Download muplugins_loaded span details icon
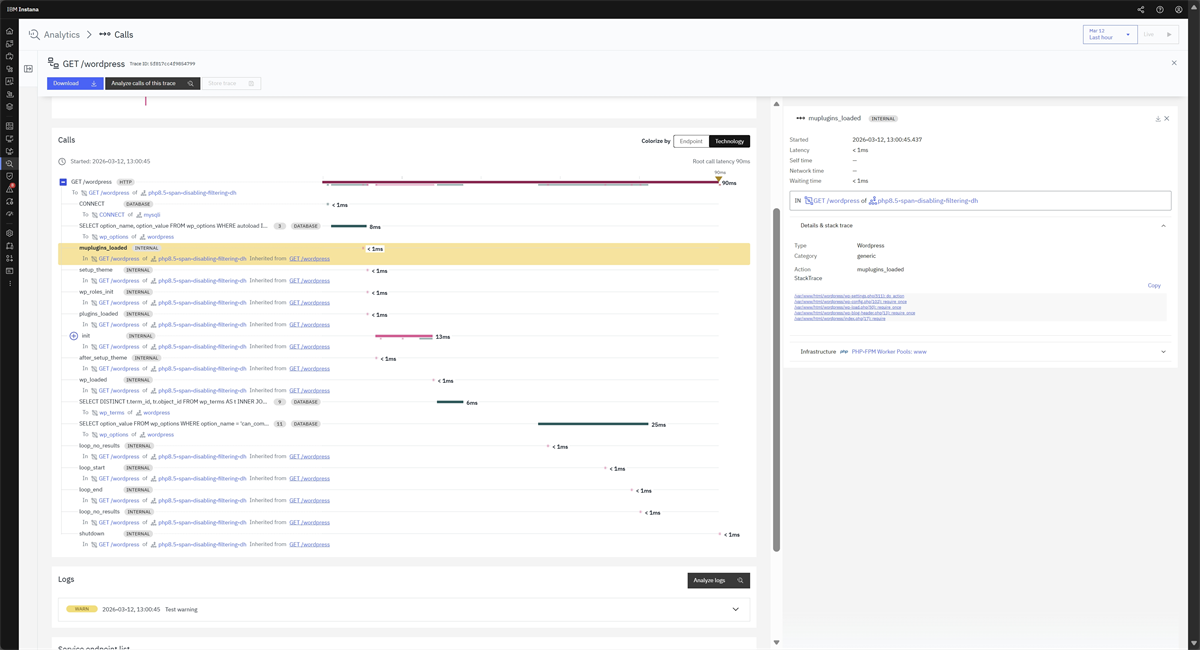Viewport: 1200px width, 650px height. pyautogui.click(x=1158, y=118)
